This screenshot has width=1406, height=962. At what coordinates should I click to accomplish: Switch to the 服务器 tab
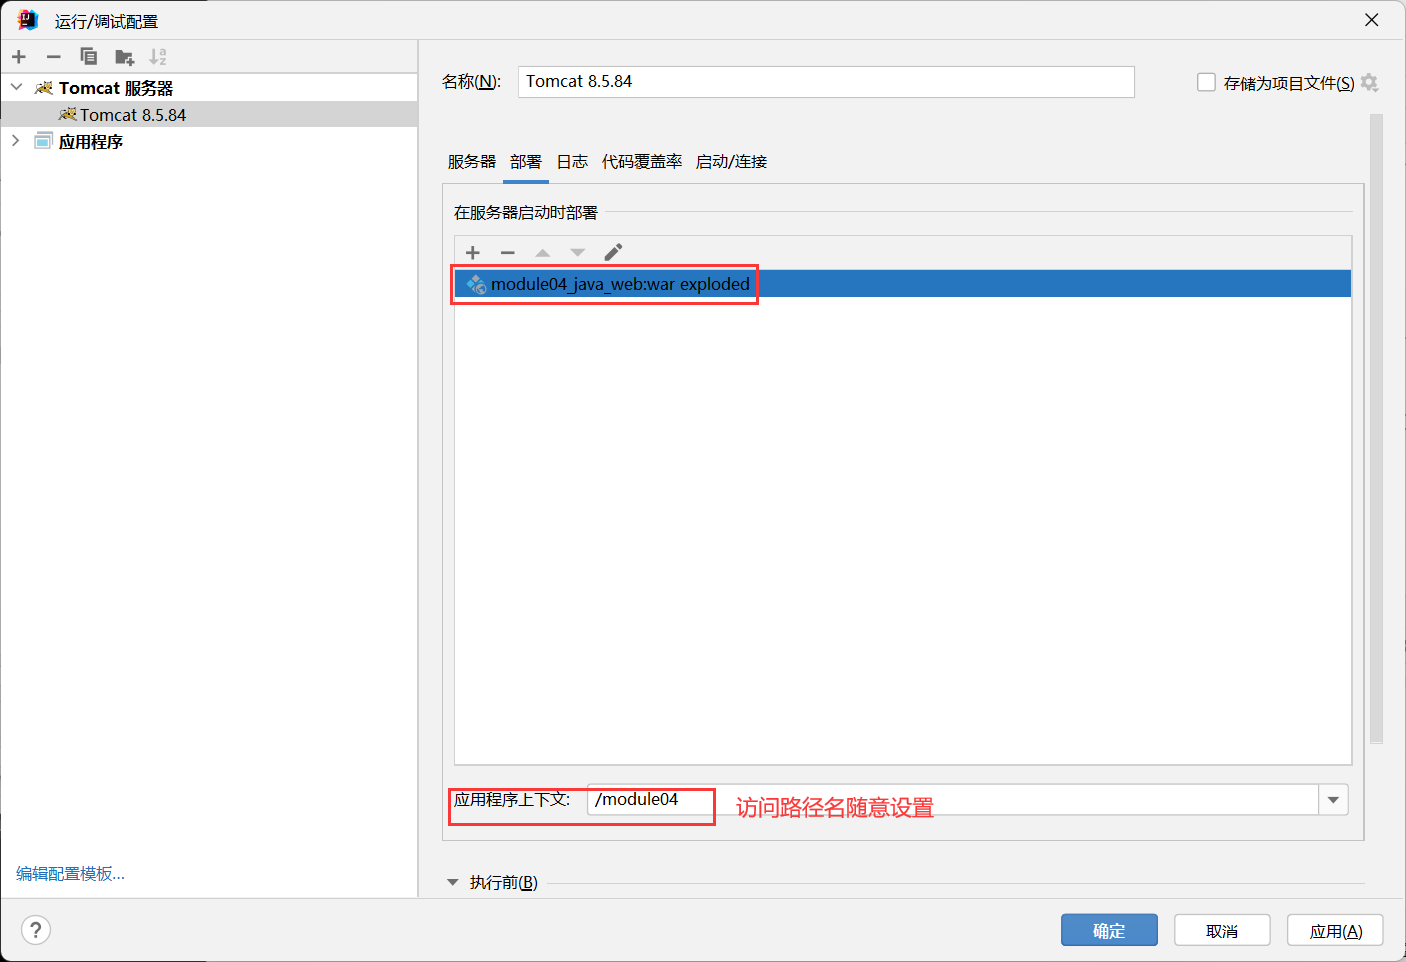coord(472,162)
